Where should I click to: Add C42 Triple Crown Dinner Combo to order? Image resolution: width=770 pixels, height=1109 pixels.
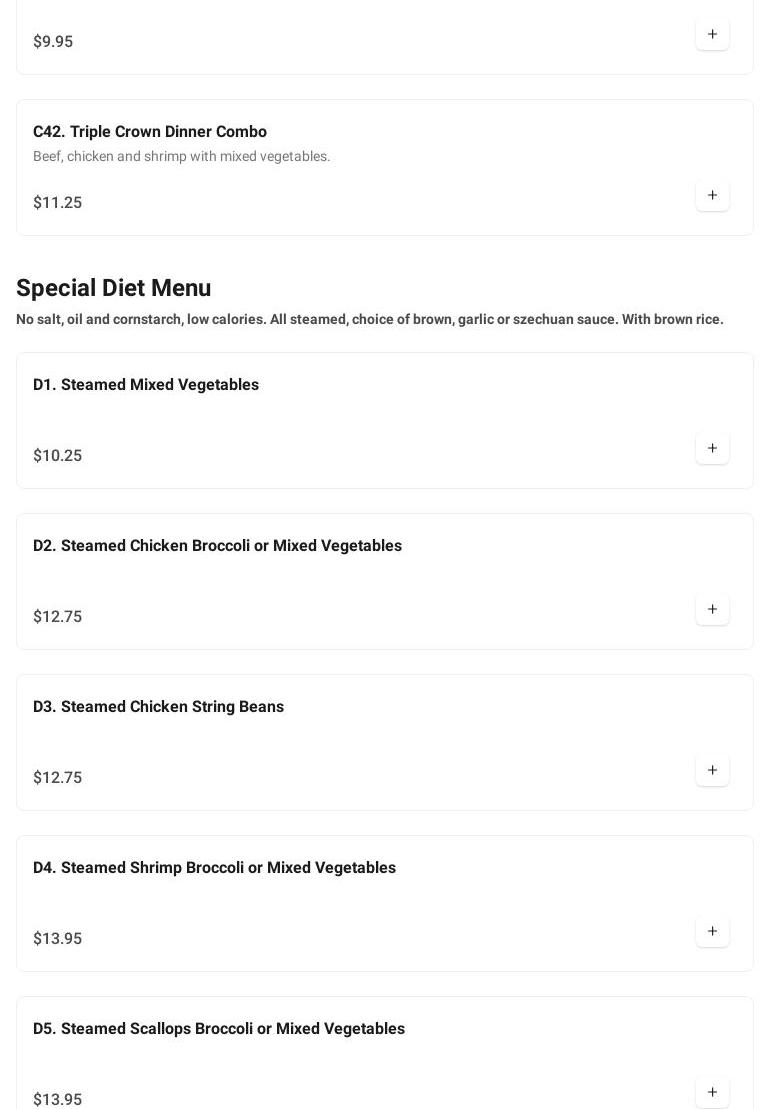coord(712,195)
